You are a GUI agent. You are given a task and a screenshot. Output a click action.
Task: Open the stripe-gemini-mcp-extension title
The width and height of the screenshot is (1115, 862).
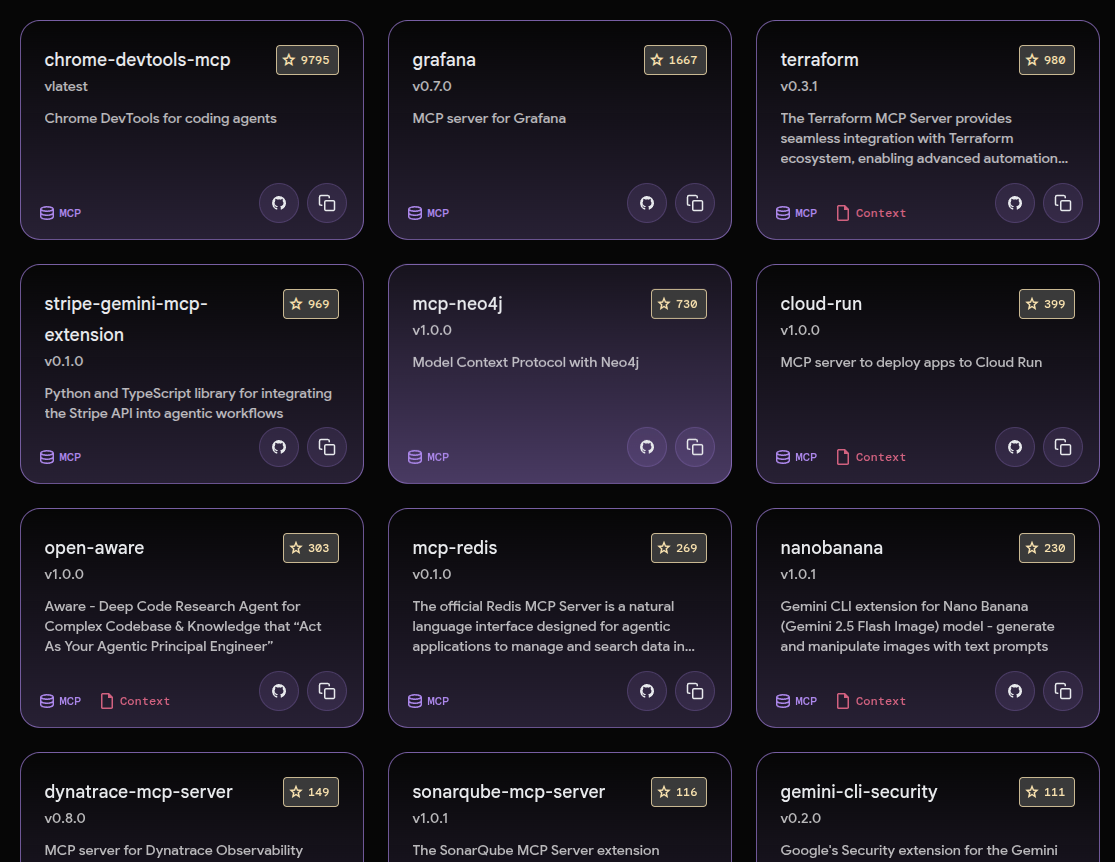coord(126,319)
